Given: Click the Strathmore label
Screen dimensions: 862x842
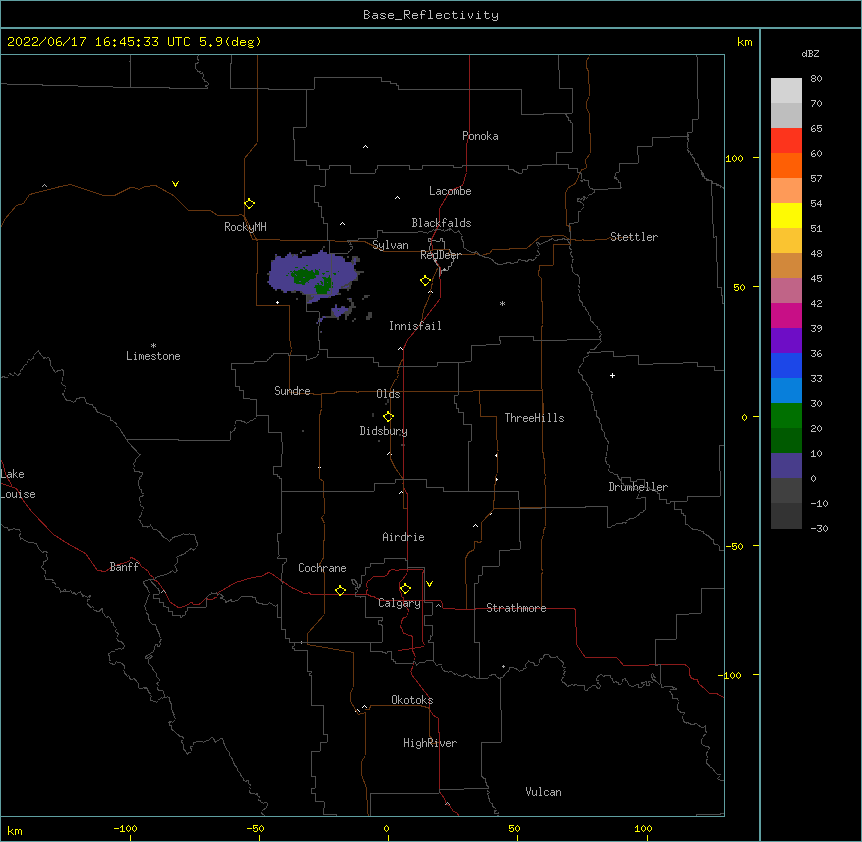Looking at the screenshot, I should 516,608.
